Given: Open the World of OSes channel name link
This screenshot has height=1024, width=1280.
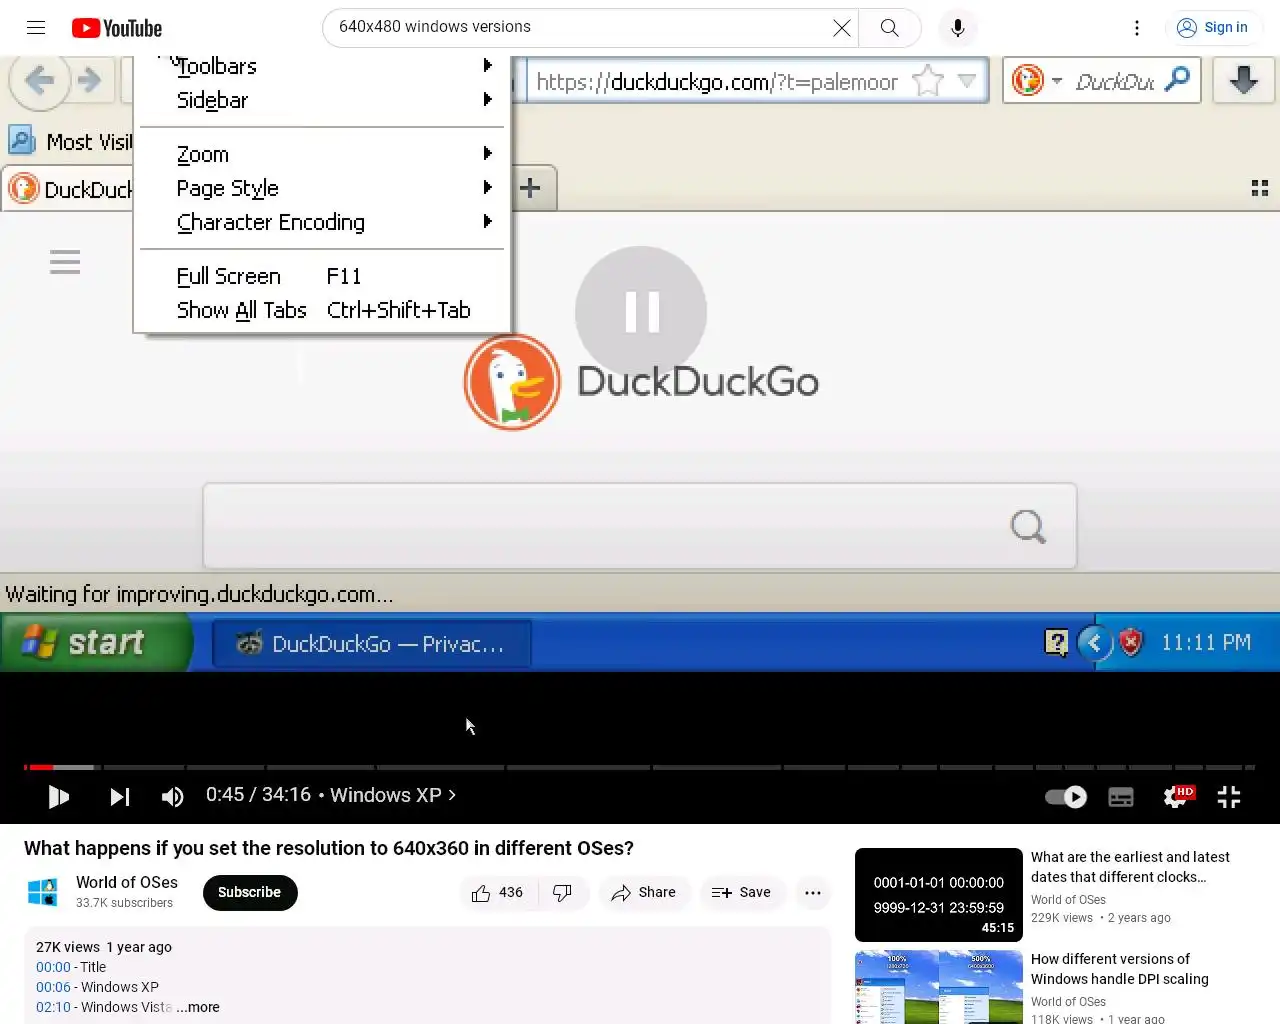Looking at the screenshot, I should [127, 882].
